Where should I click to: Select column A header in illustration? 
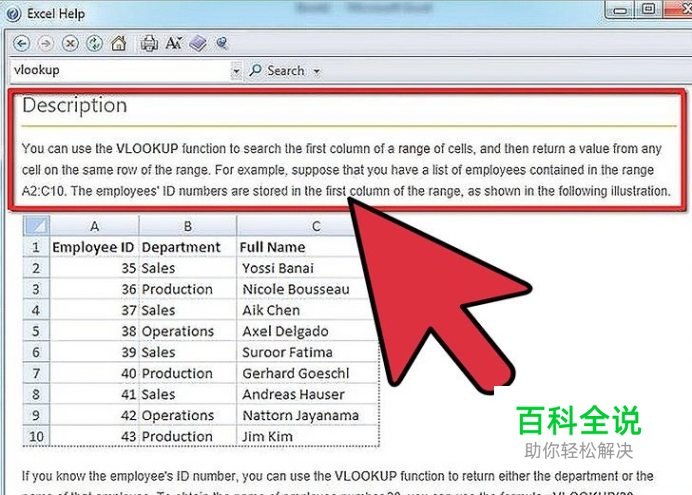(94, 226)
